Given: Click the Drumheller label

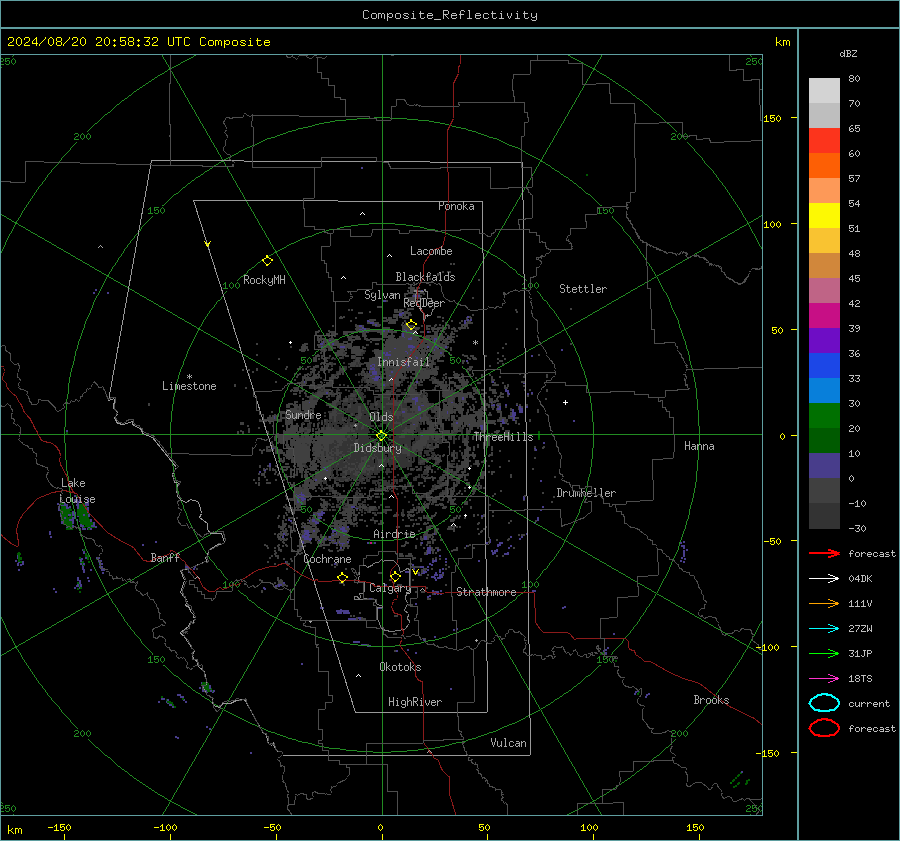Looking at the screenshot, I should pos(586,493).
